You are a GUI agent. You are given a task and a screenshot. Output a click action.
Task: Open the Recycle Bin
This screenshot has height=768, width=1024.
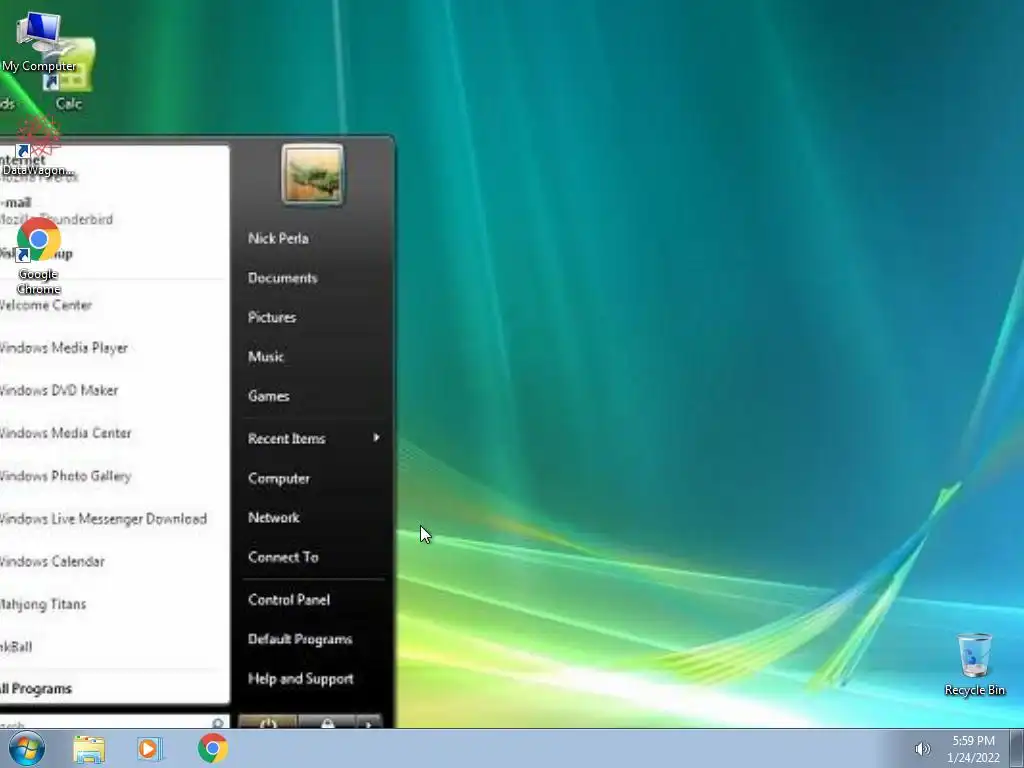974,664
